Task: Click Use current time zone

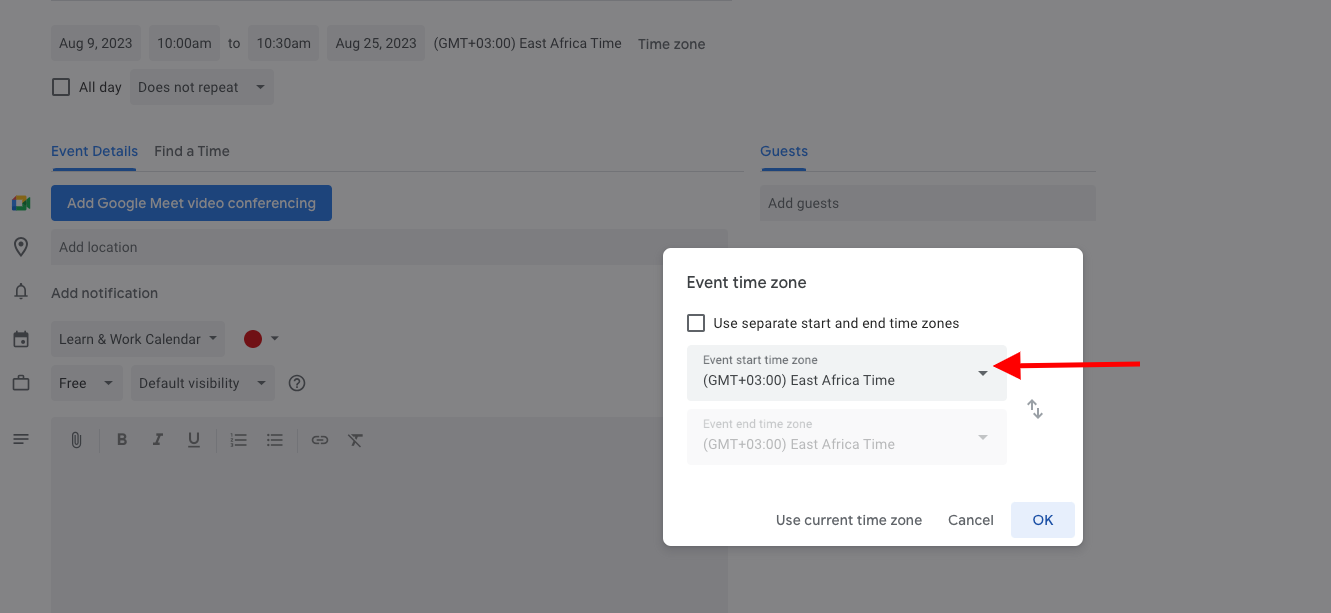Action: pos(849,520)
